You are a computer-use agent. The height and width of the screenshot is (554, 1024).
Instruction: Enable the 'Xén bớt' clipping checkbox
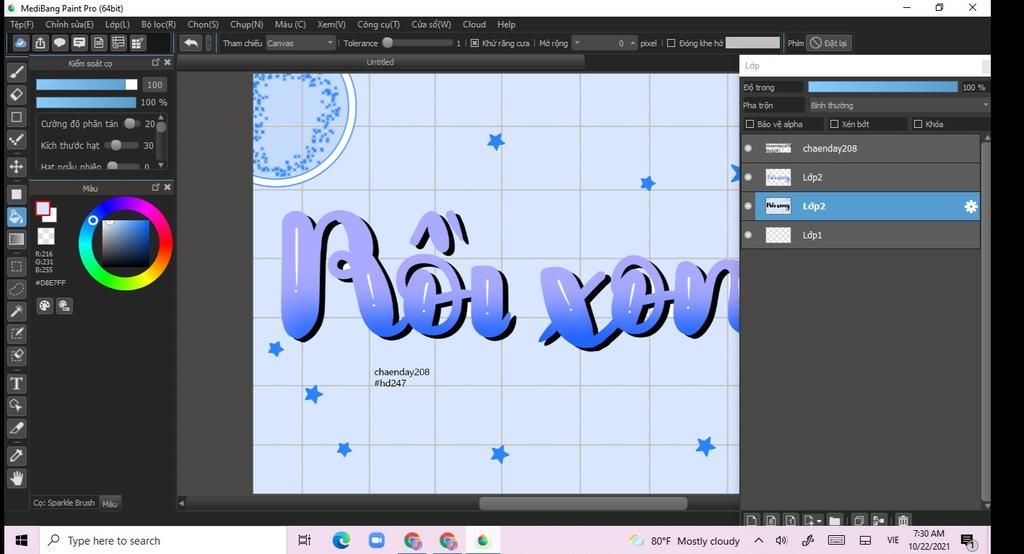[834, 124]
